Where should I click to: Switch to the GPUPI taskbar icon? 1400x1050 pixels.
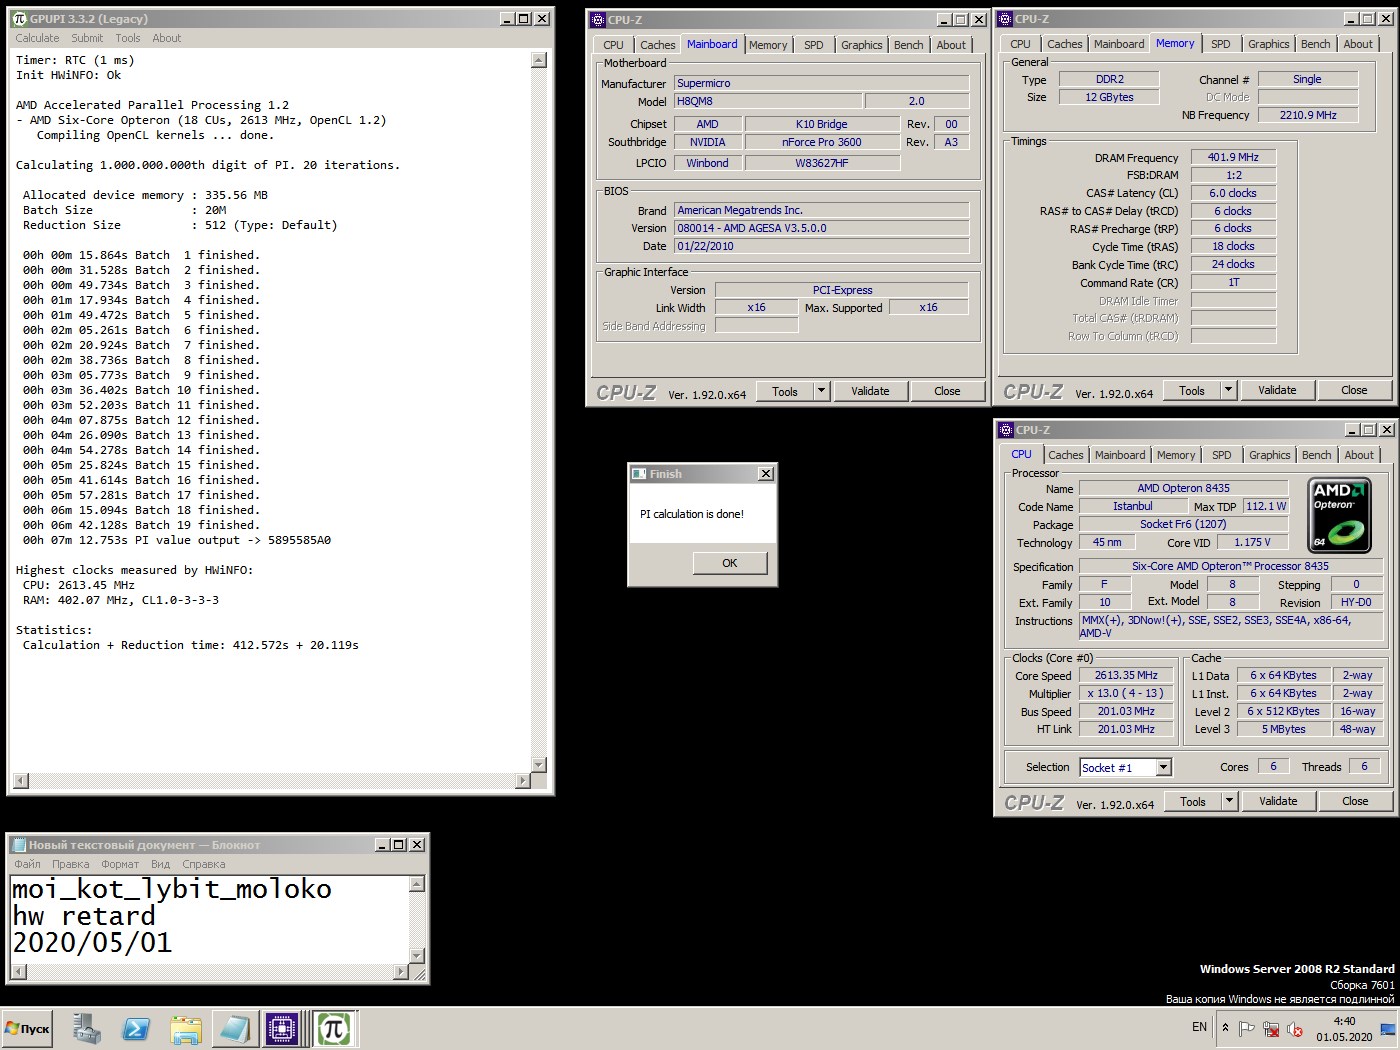click(x=334, y=1028)
